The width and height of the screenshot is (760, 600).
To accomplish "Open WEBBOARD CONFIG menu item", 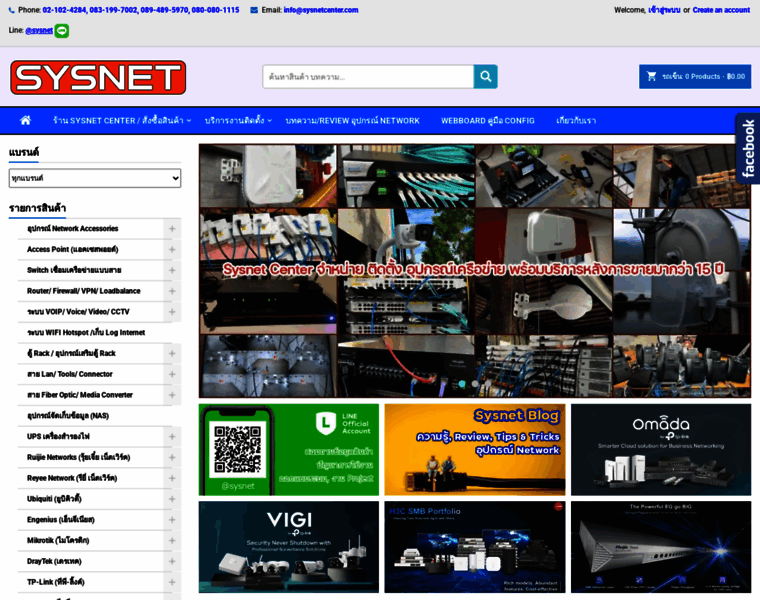I will (488, 121).
